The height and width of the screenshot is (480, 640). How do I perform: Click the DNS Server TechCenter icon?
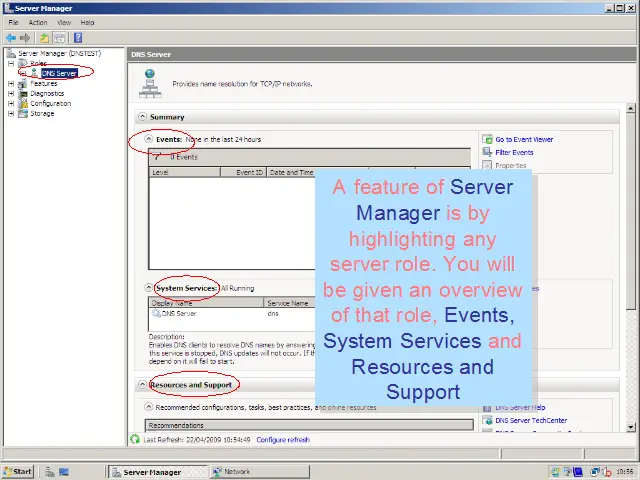click(487, 420)
